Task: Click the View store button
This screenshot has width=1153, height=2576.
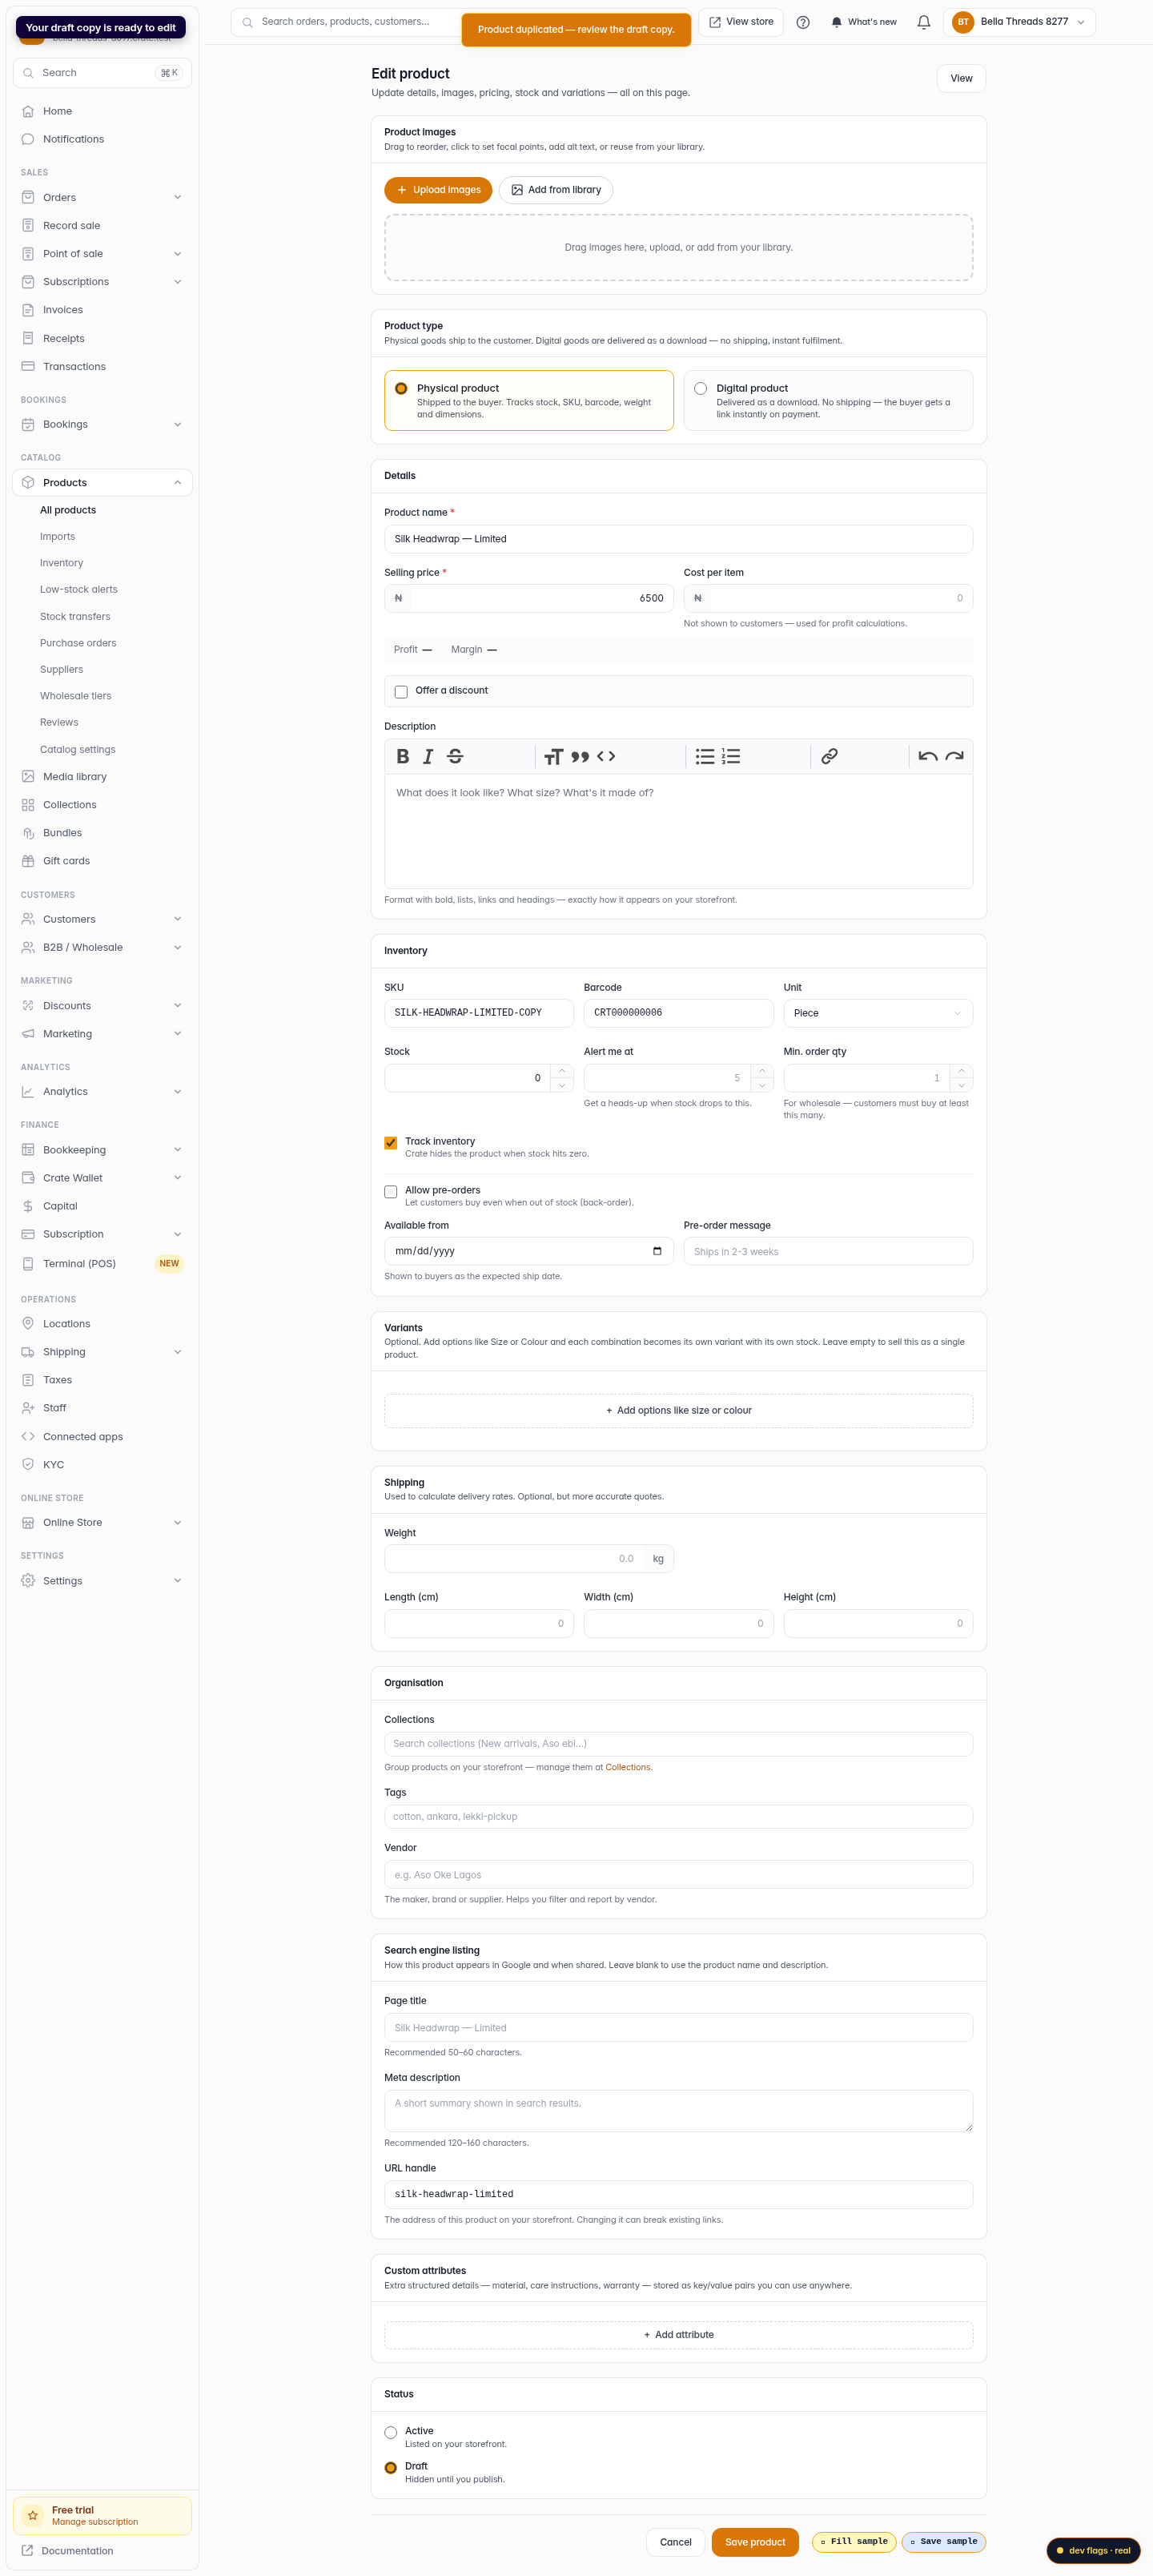Action: [741, 22]
